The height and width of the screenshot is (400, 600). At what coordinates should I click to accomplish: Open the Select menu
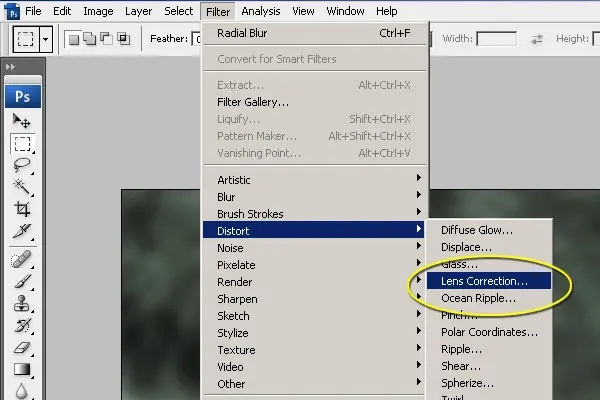[x=178, y=11]
